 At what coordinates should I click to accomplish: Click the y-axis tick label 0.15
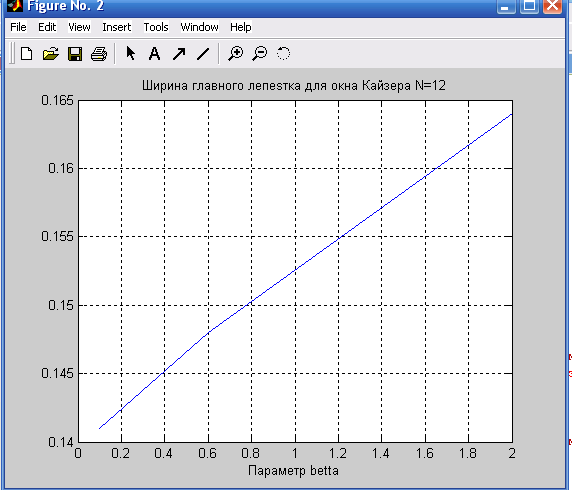coord(61,305)
